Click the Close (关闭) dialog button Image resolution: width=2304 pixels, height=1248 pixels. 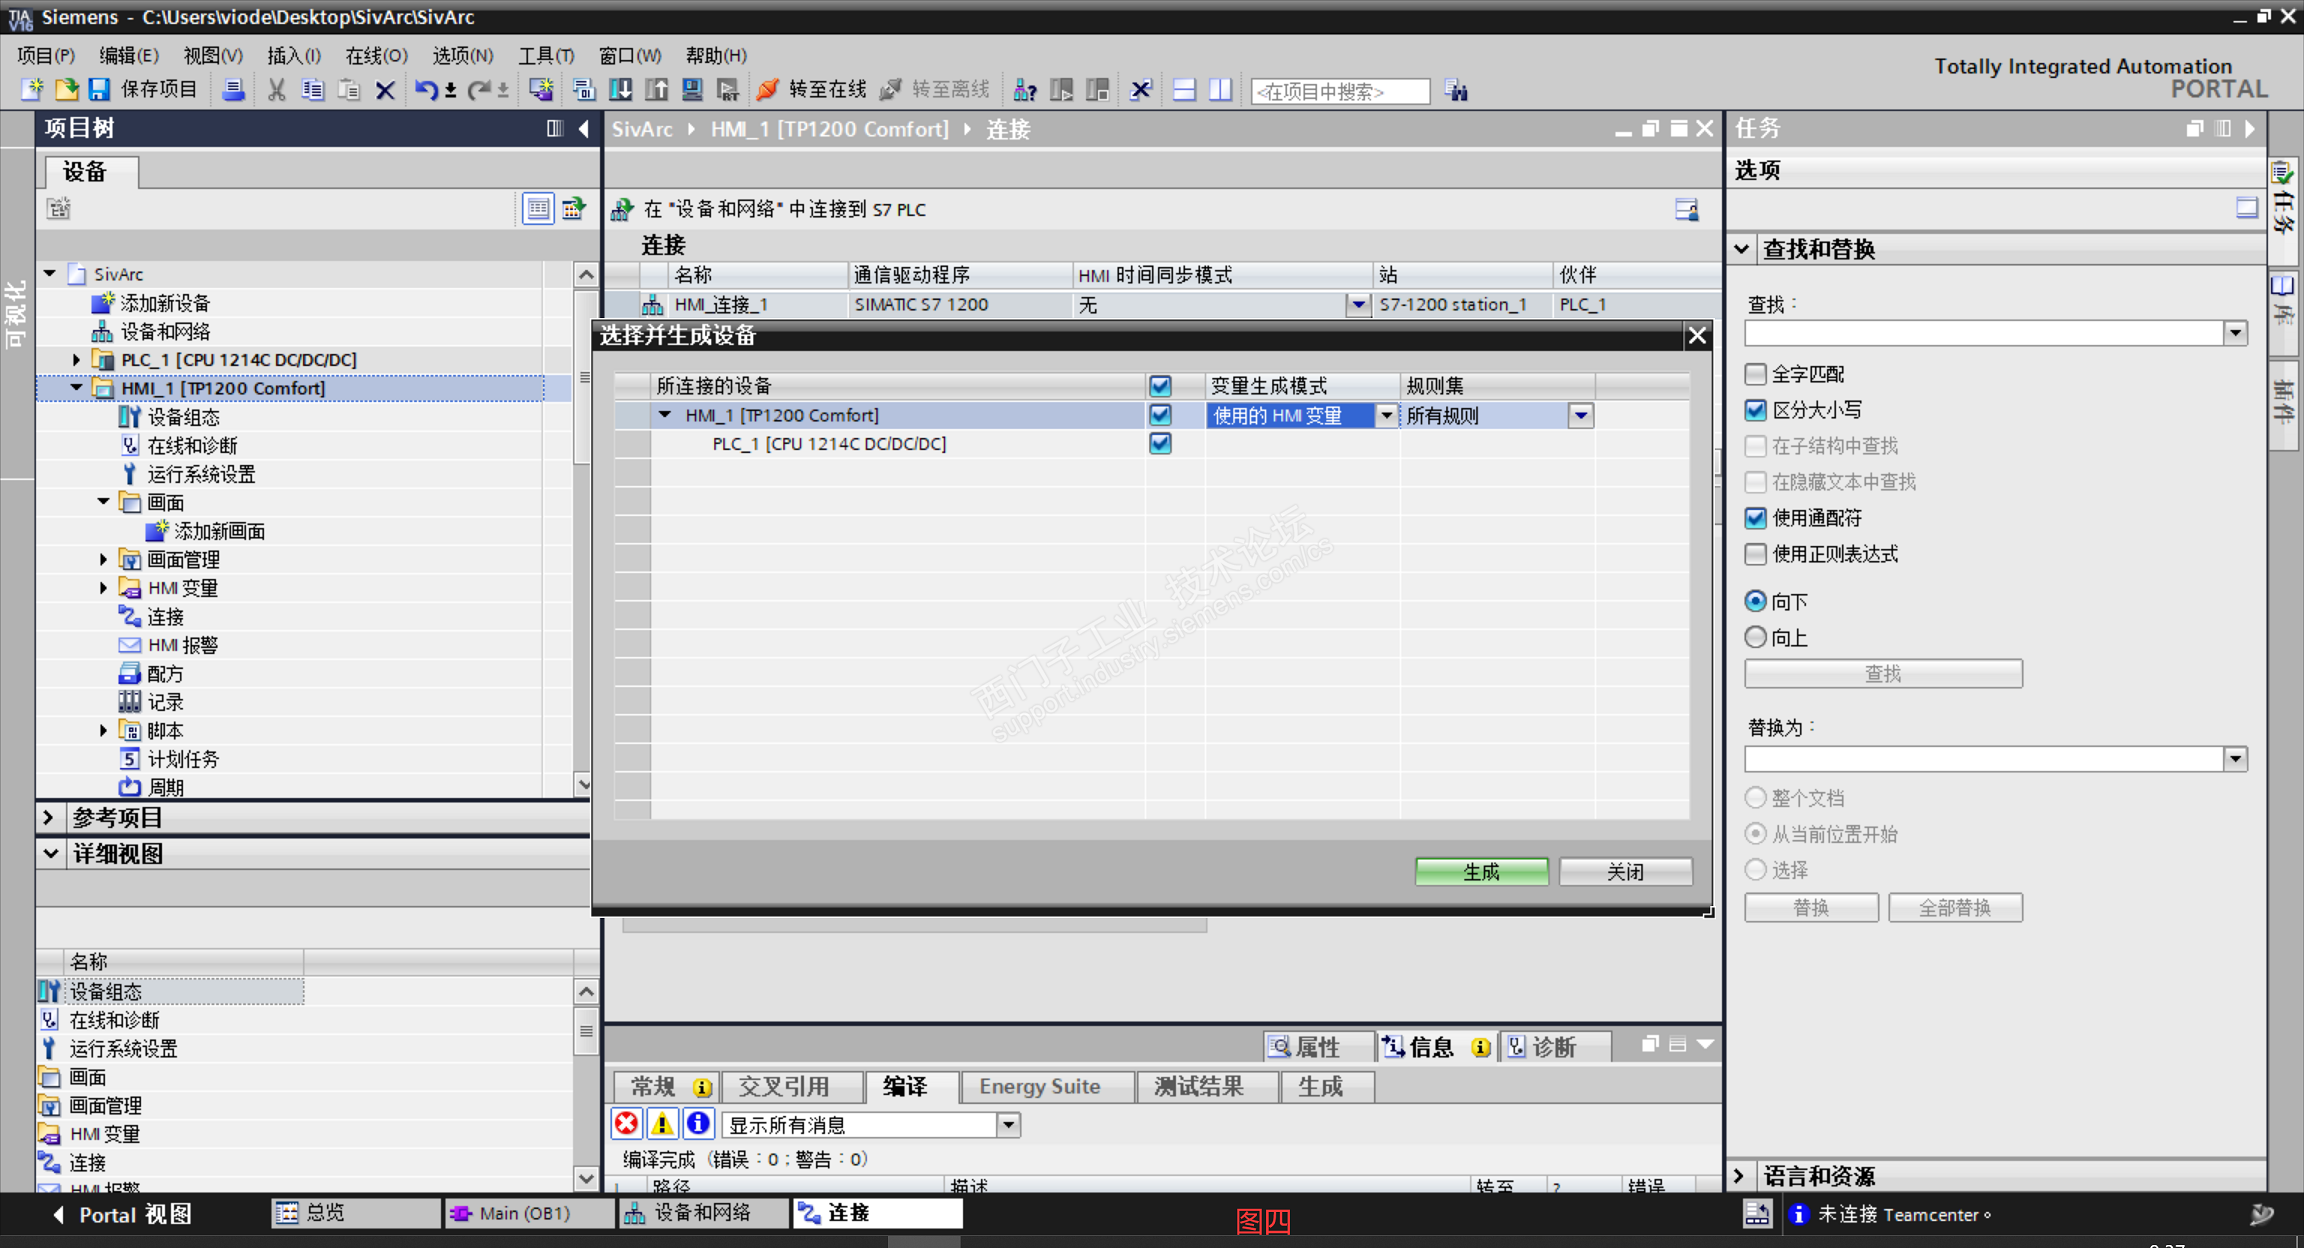tap(1625, 871)
